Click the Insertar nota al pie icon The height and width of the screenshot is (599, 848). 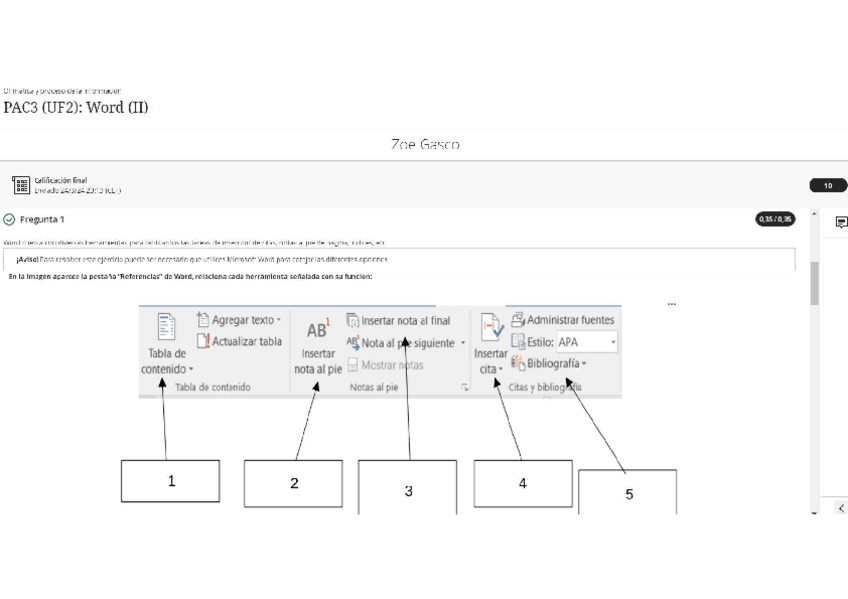[x=316, y=331]
